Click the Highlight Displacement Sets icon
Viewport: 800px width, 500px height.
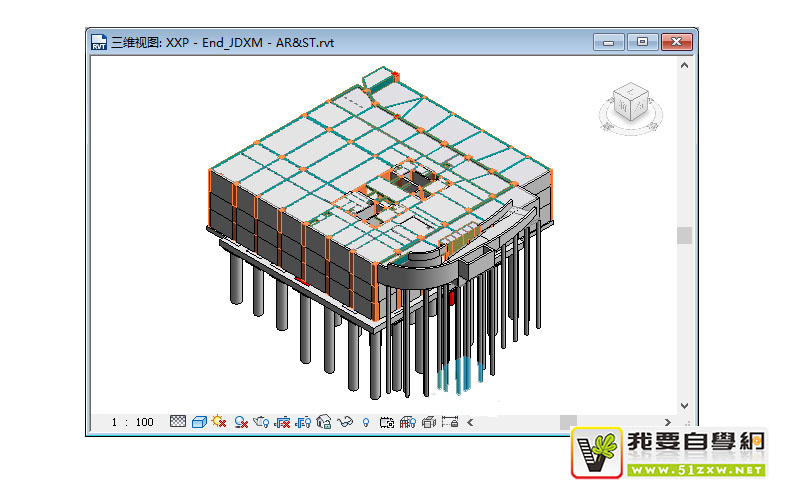(x=428, y=422)
